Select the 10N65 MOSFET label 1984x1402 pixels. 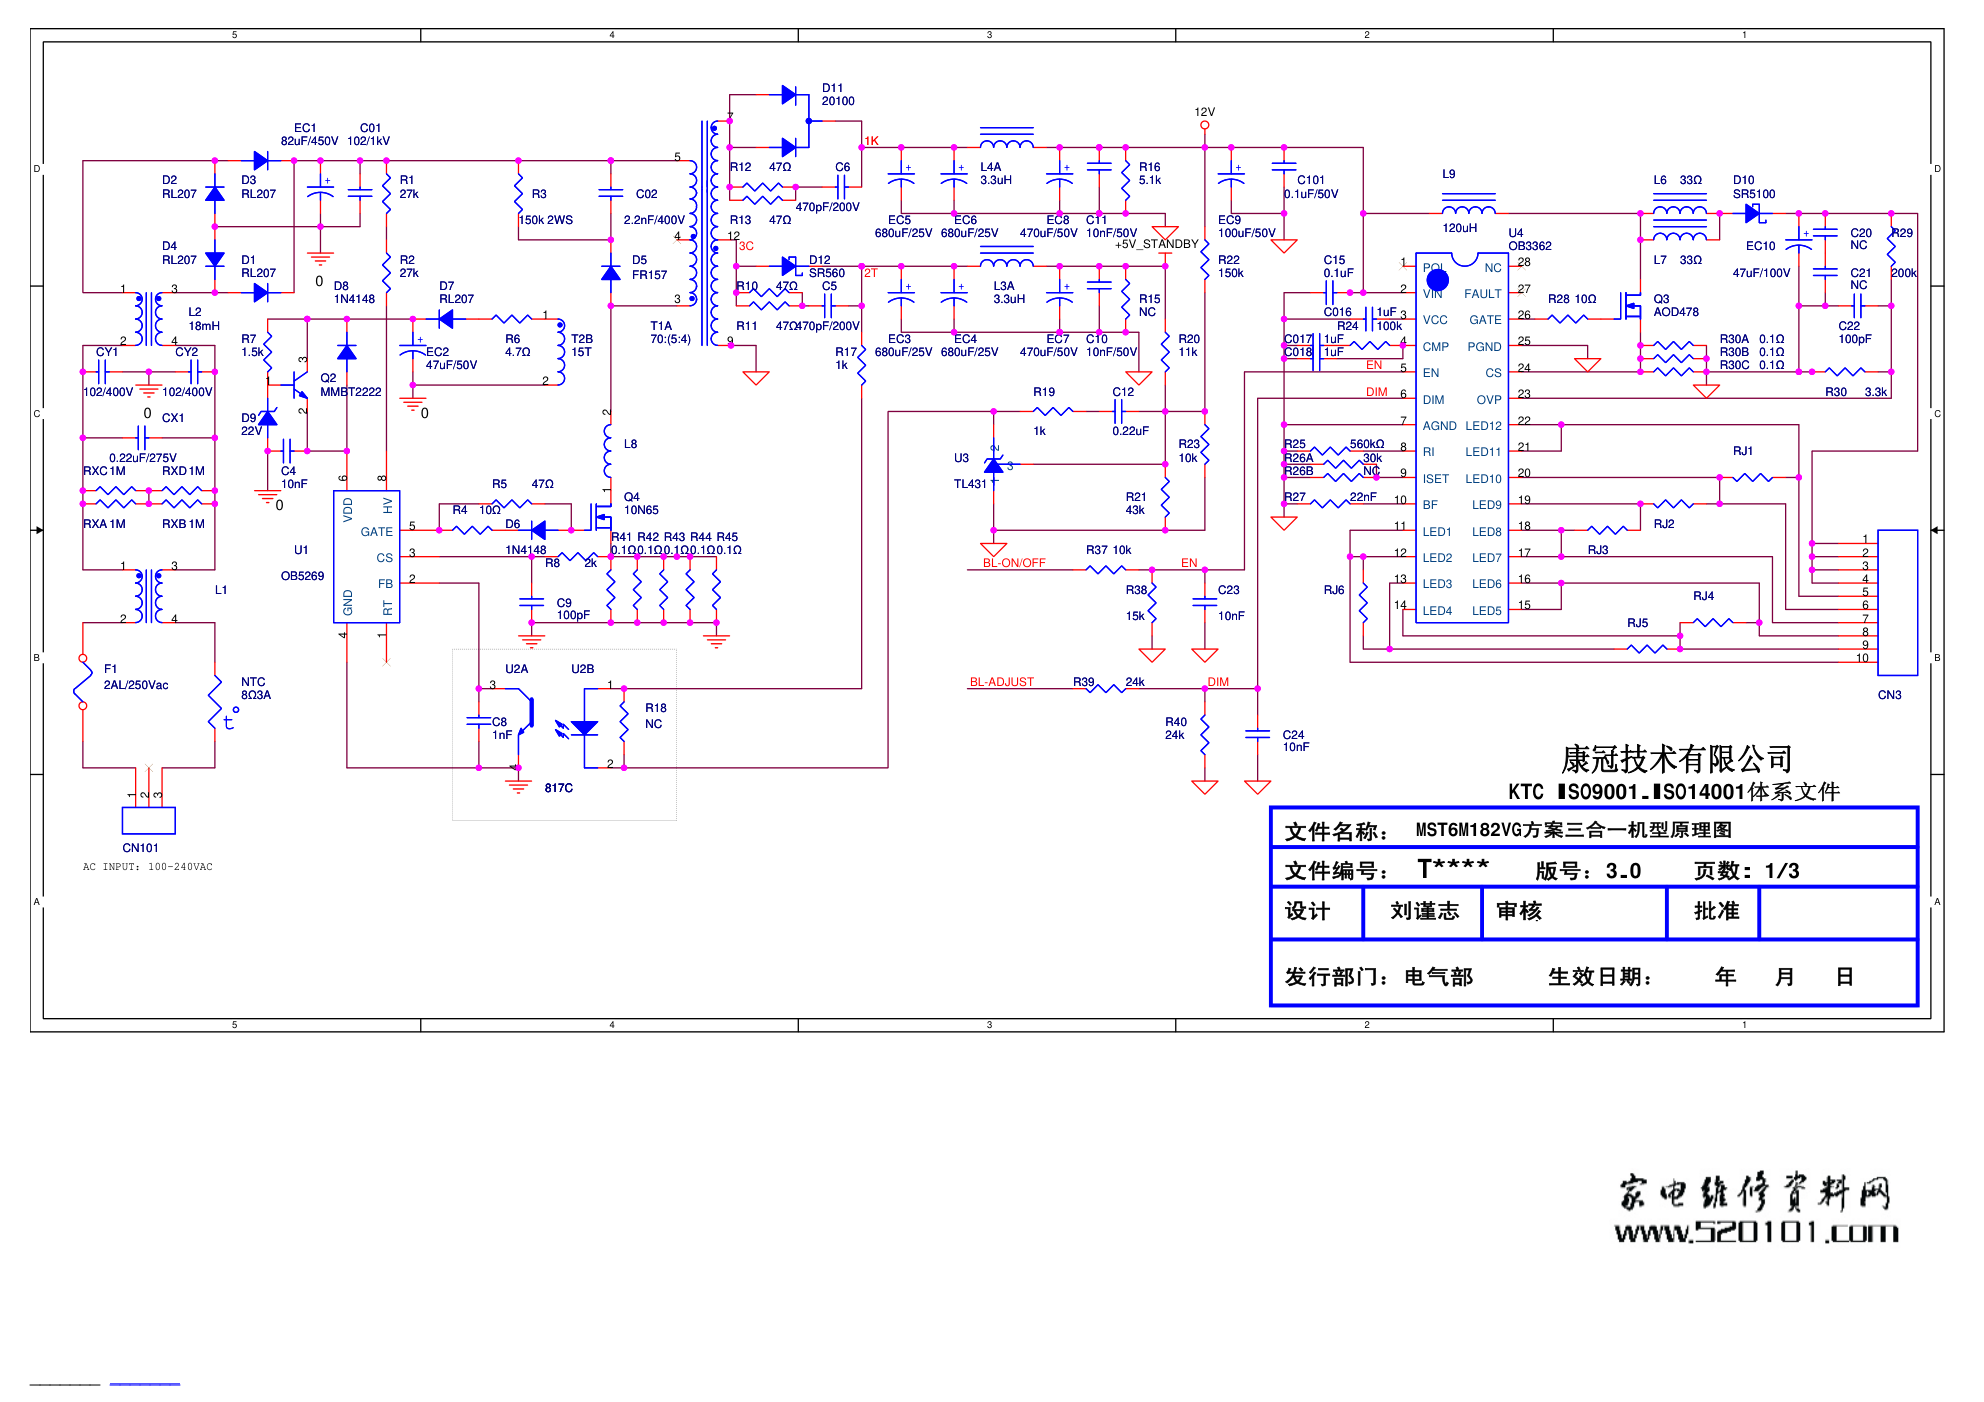pos(641,510)
